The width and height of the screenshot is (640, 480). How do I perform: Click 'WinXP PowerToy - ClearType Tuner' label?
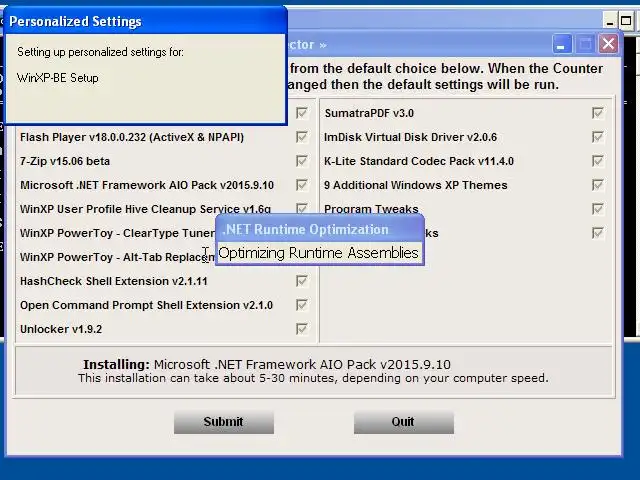tap(117, 233)
